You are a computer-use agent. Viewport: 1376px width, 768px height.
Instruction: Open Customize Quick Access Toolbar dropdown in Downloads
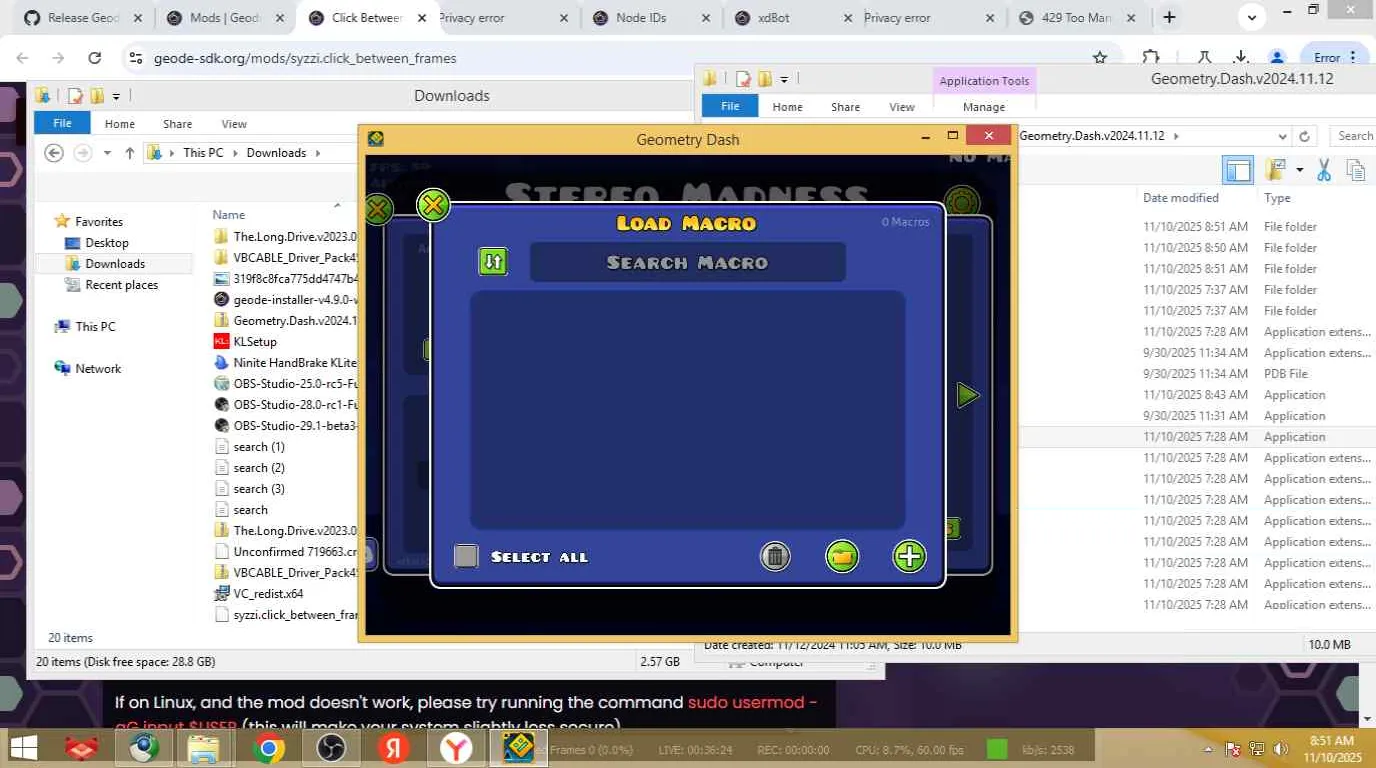point(116,96)
